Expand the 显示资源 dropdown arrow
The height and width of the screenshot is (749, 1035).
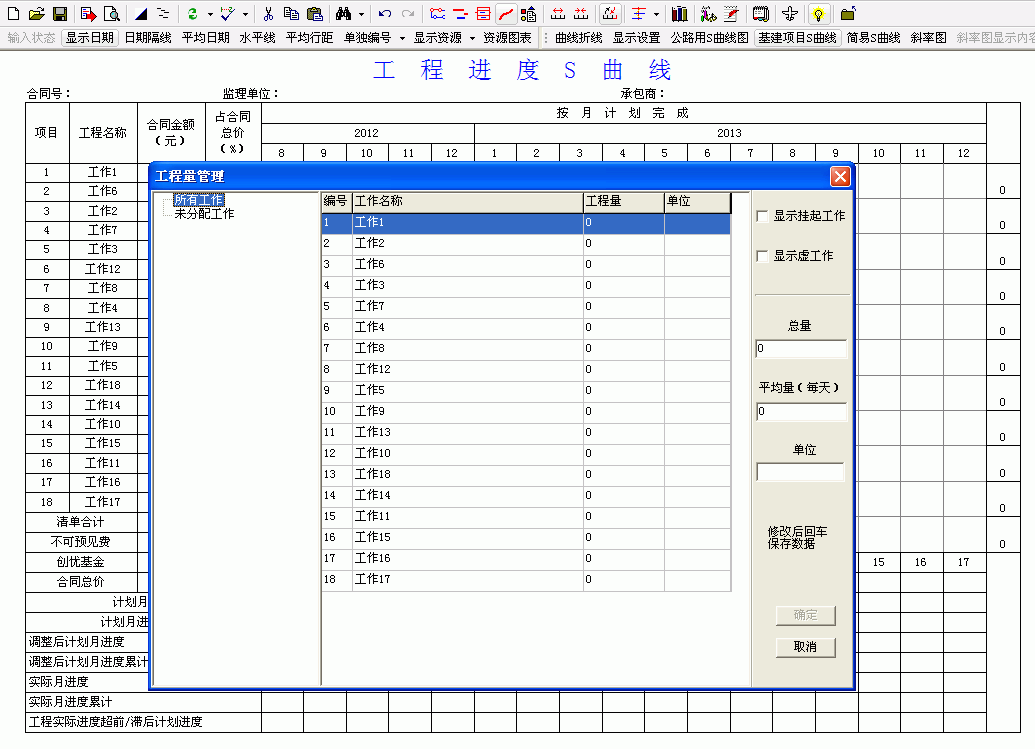(x=472, y=38)
